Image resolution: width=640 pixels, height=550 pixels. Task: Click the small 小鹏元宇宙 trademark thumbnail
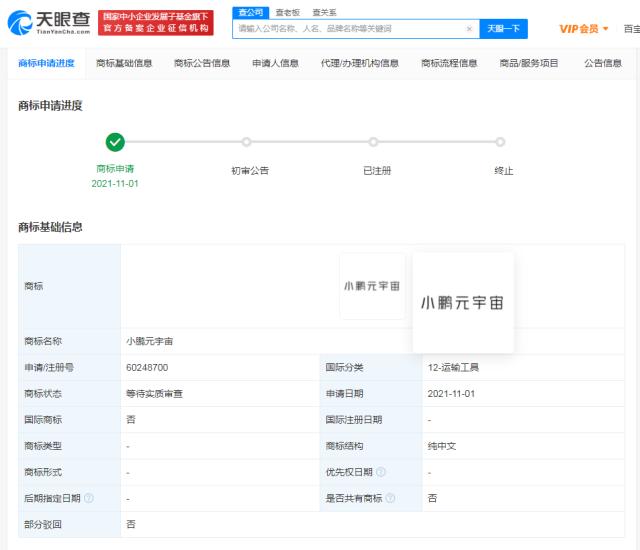pos(372,286)
